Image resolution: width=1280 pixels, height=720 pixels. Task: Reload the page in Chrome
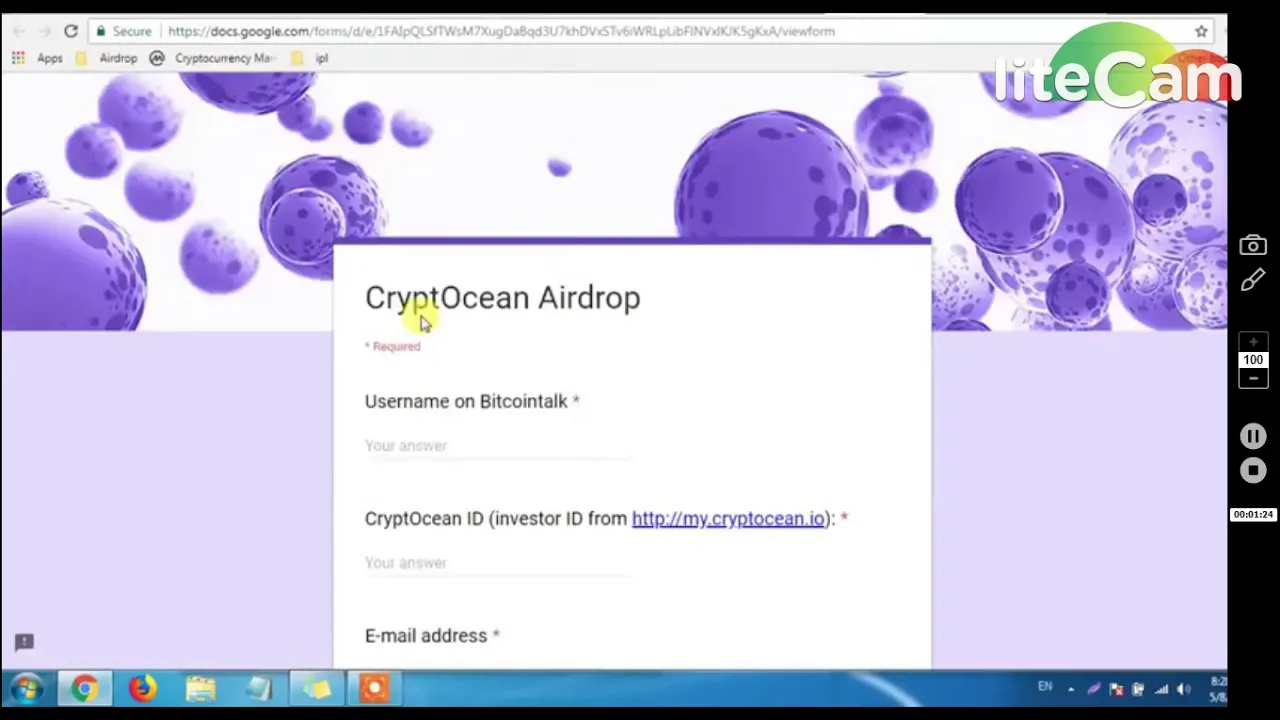(x=71, y=31)
